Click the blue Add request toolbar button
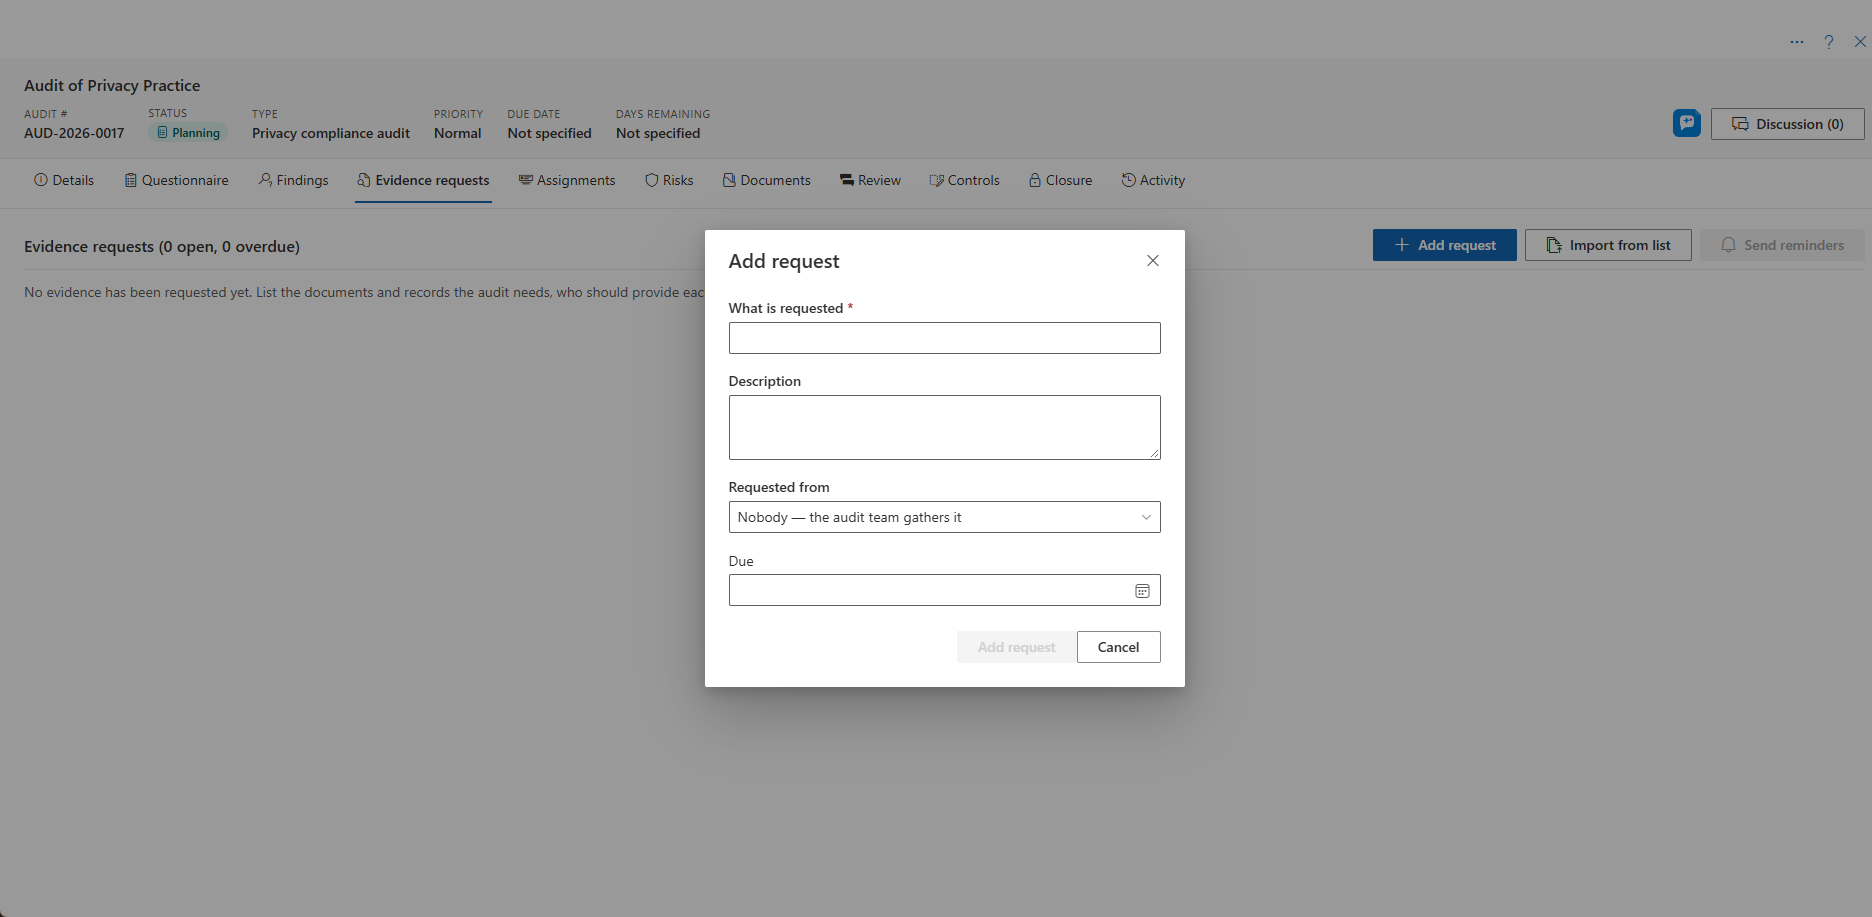The height and width of the screenshot is (917, 1872). pyautogui.click(x=1444, y=245)
